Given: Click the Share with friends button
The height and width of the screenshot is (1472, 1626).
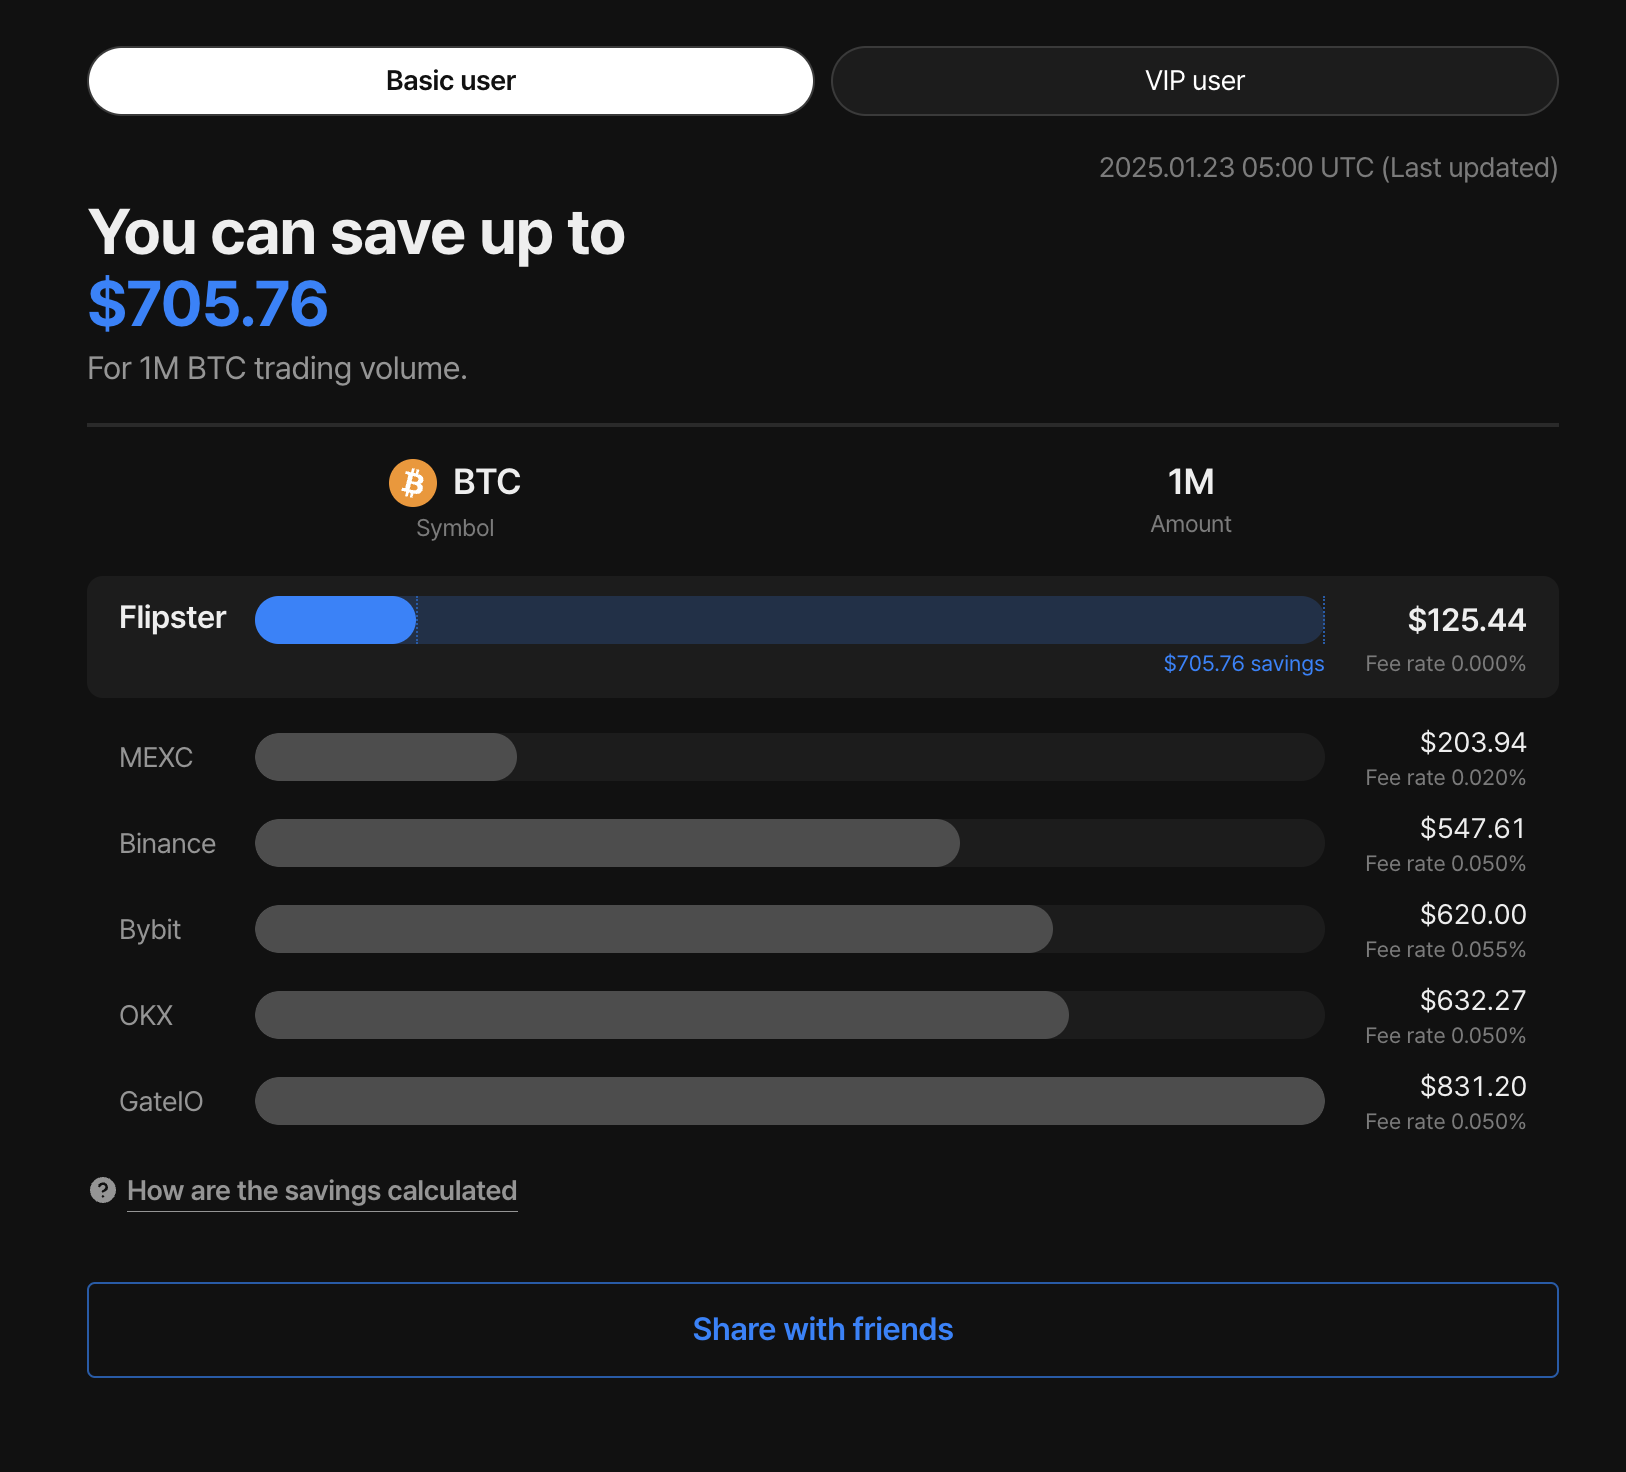Looking at the screenshot, I should coord(823,1330).
